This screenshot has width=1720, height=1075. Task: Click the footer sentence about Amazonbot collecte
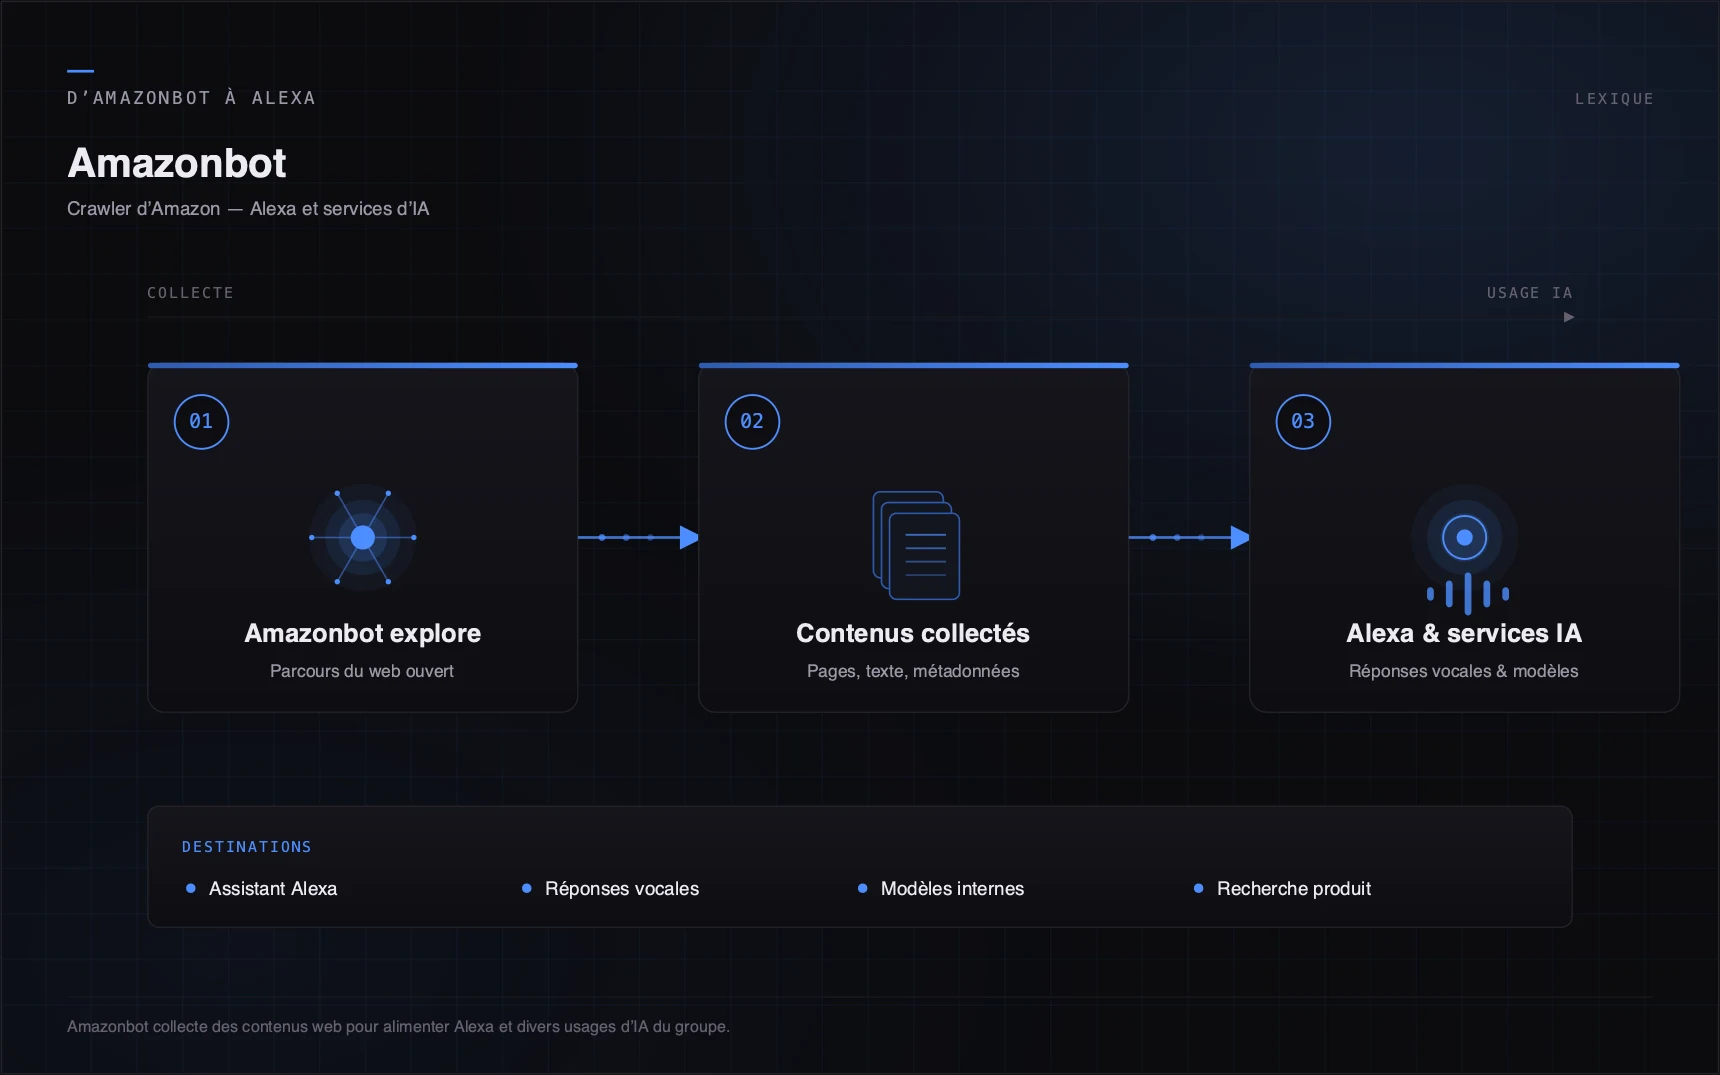(398, 1027)
